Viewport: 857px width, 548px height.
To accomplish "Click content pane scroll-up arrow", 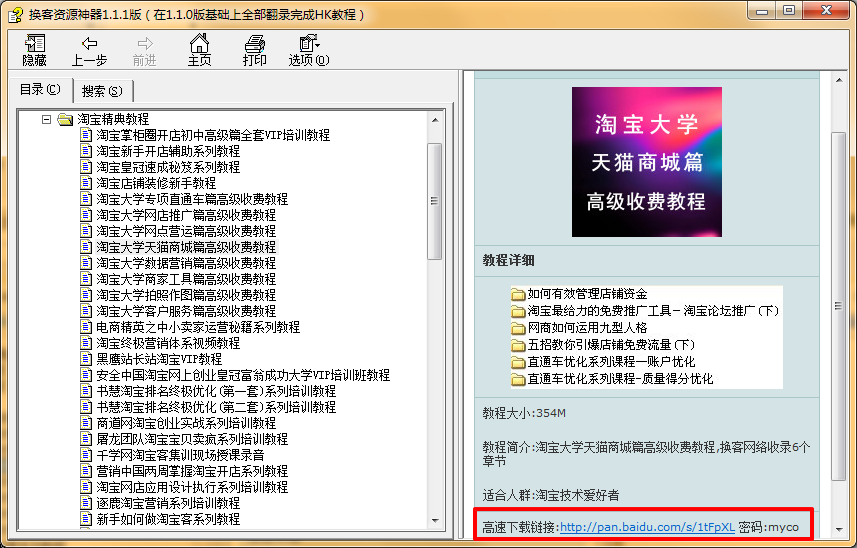I will click(x=838, y=80).
